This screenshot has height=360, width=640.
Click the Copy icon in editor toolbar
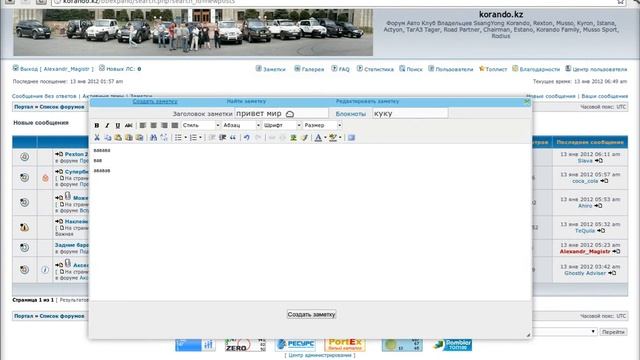(107, 138)
